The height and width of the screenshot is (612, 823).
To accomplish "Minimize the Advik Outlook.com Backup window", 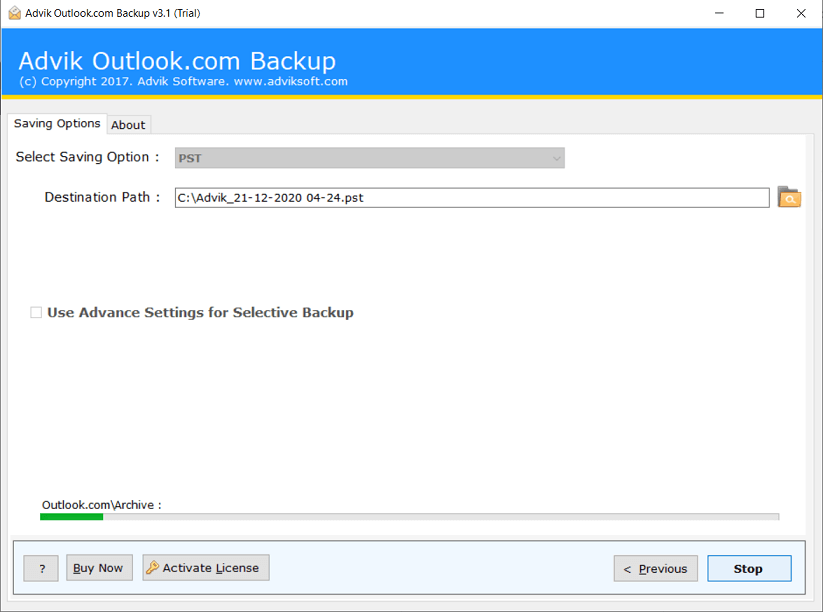I will [x=719, y=13].
